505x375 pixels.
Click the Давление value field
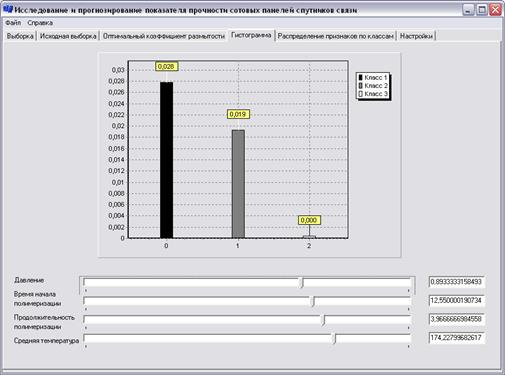tap(456, 282)
